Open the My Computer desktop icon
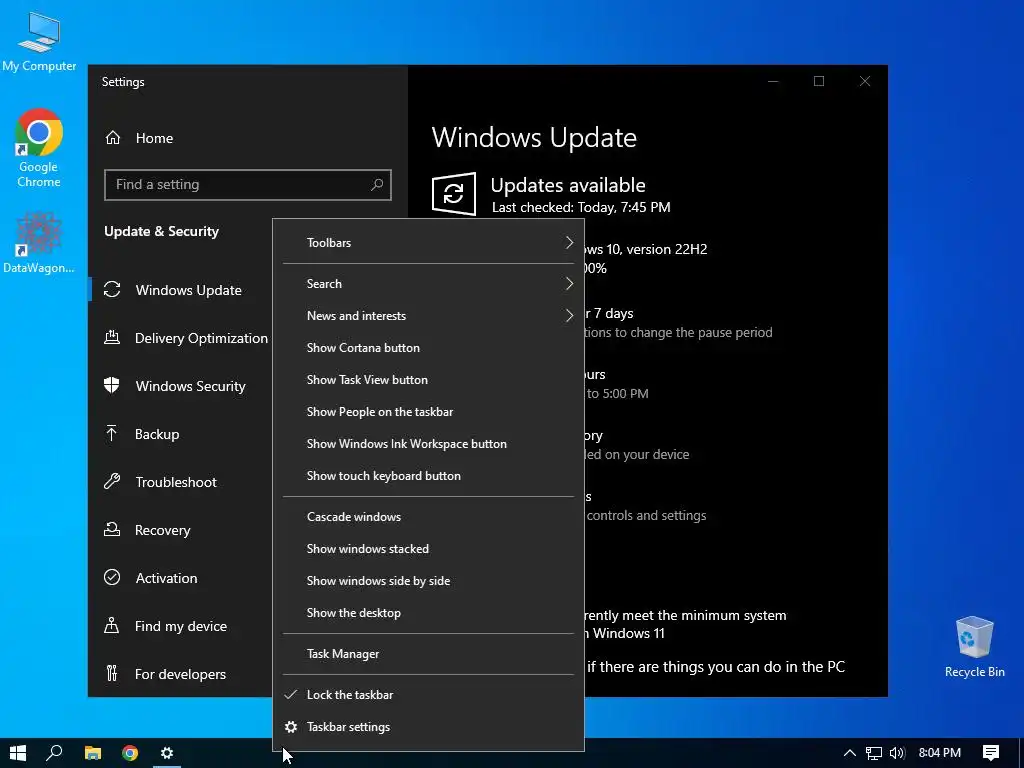Viewport: 1024px width, 768px height. pyautogui.click(x=39, y=42)
